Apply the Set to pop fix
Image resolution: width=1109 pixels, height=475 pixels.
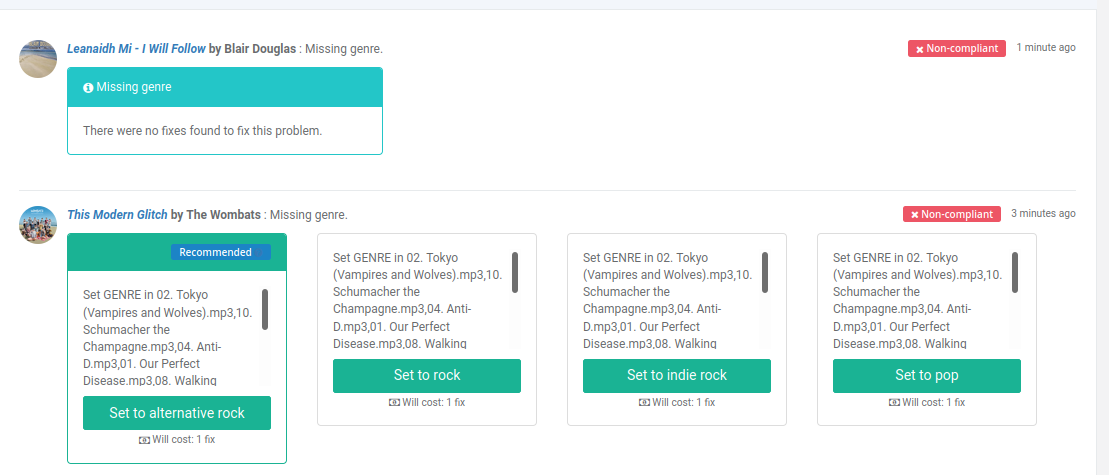(x=926, y=375)
